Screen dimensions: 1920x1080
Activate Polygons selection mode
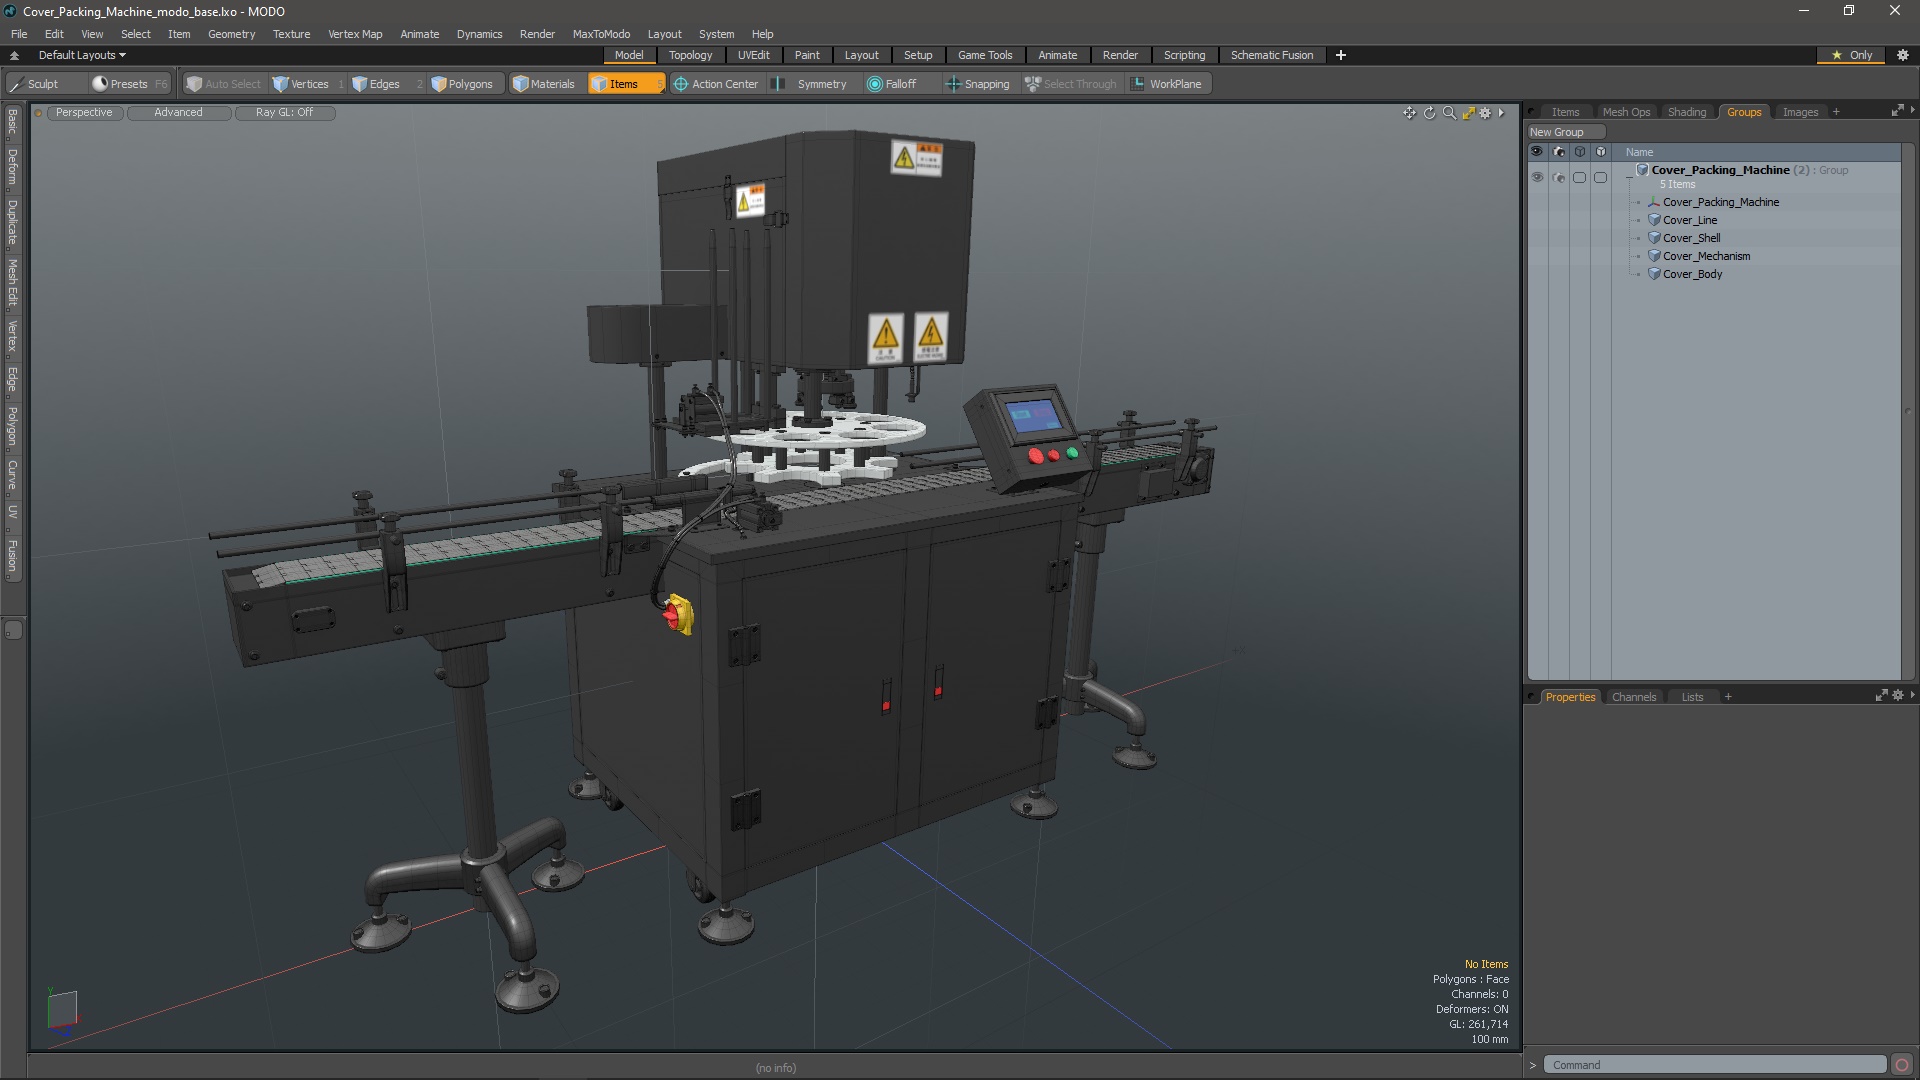tap(462, 84)
